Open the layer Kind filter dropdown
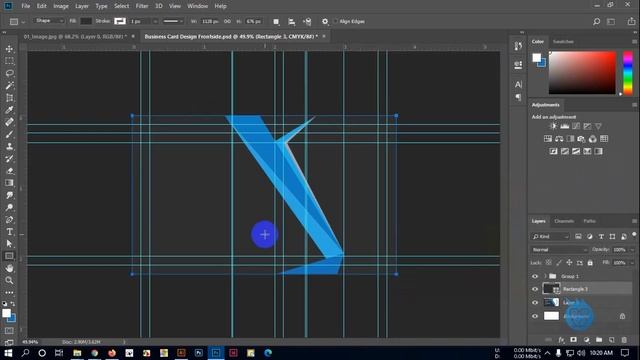The width and height of the screenshot is (640, 360). point(550,236)
